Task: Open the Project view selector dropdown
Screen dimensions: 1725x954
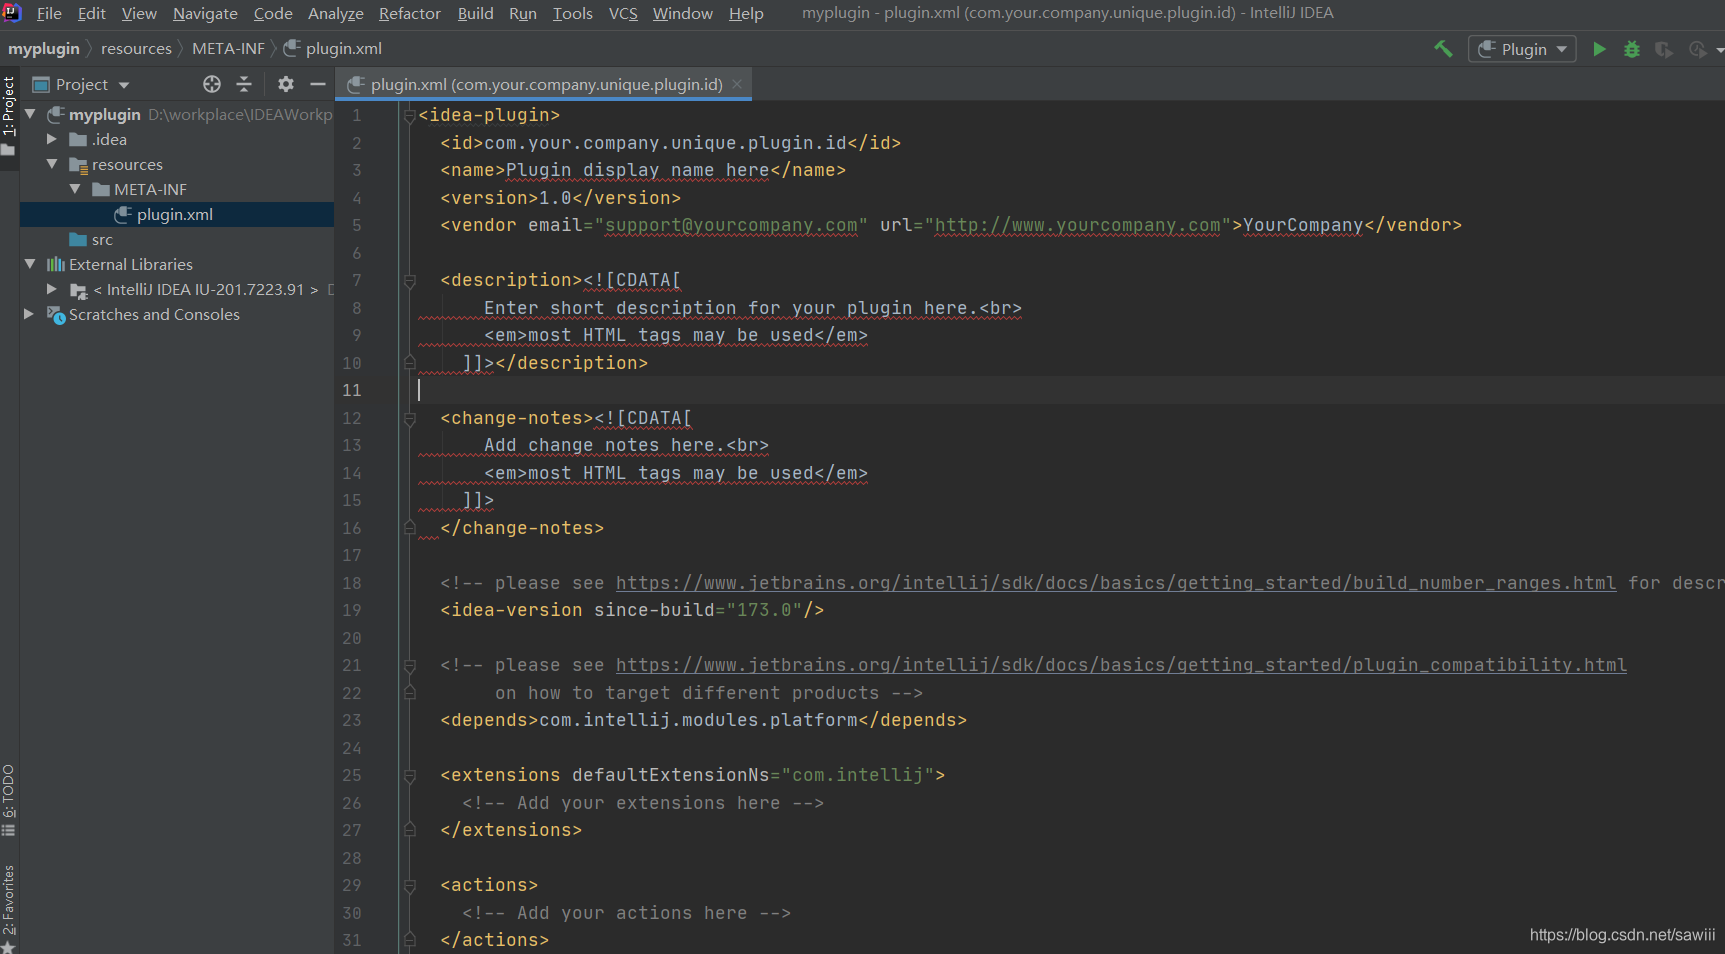Action: [x=82, y=84]
